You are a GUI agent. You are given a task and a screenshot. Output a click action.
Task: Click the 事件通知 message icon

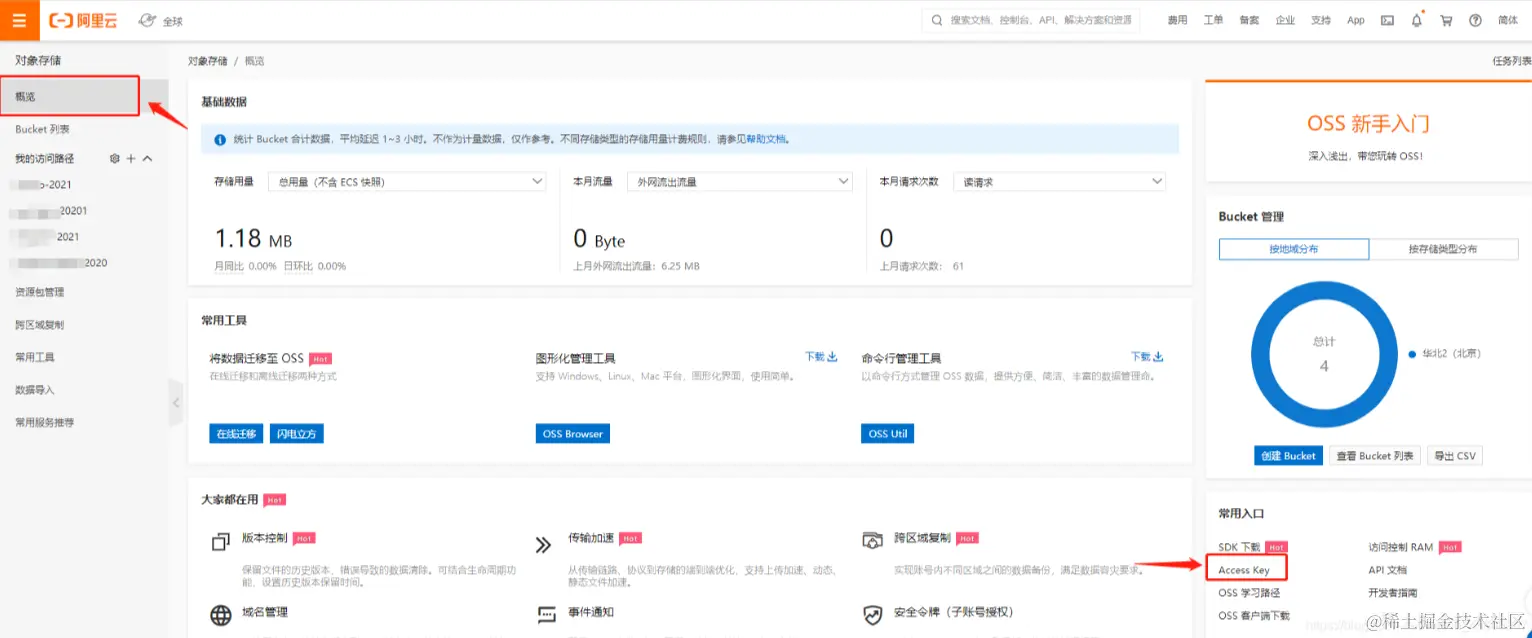547,614
